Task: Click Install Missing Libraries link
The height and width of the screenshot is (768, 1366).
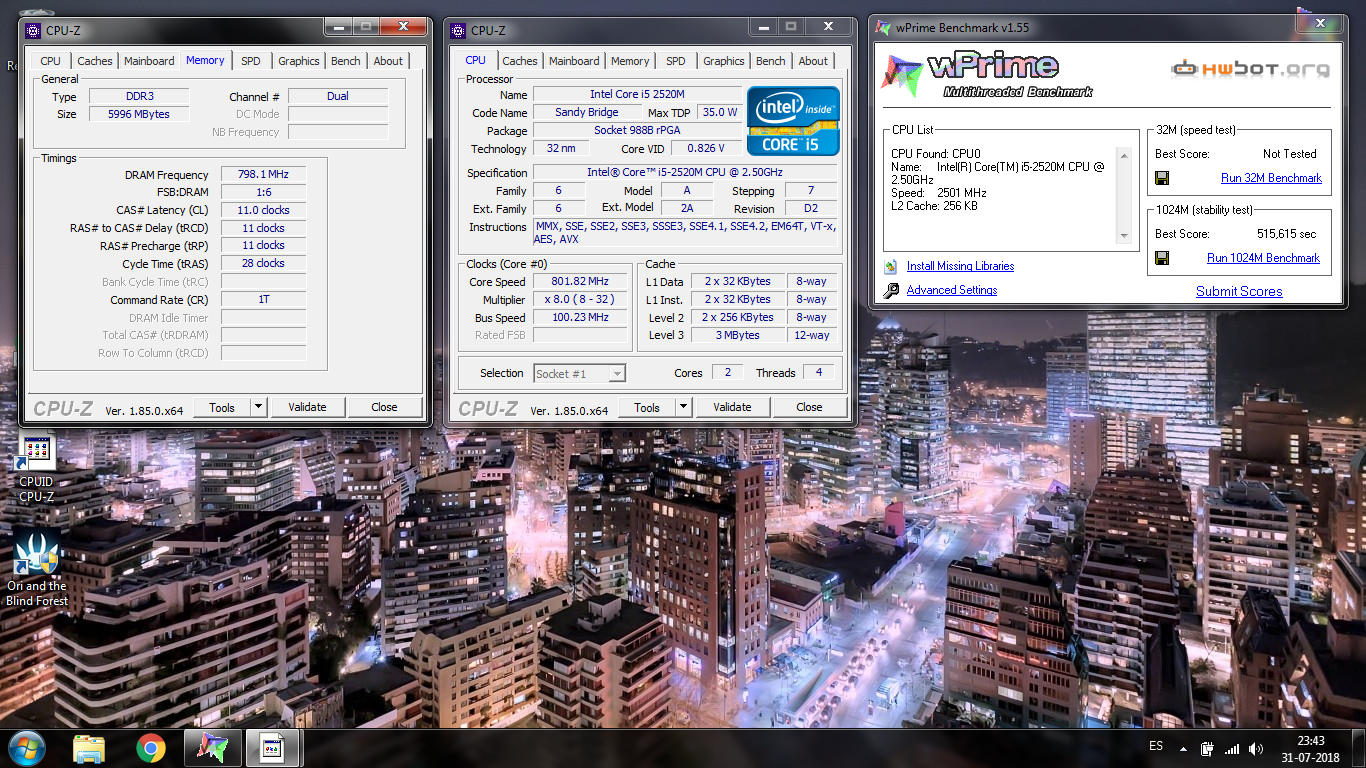Action: 960,266
